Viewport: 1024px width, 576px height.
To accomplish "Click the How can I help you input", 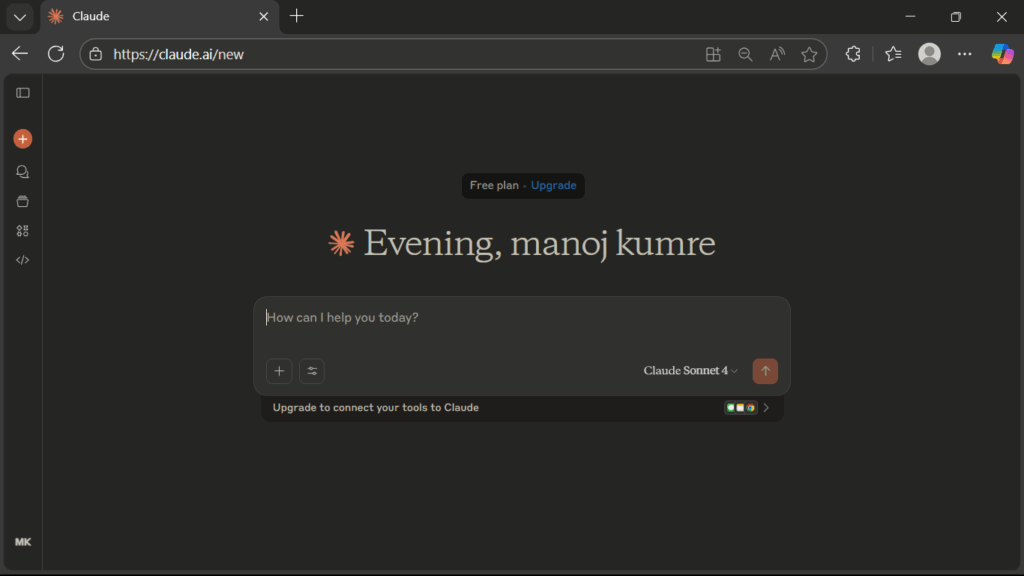I will 520,318.
